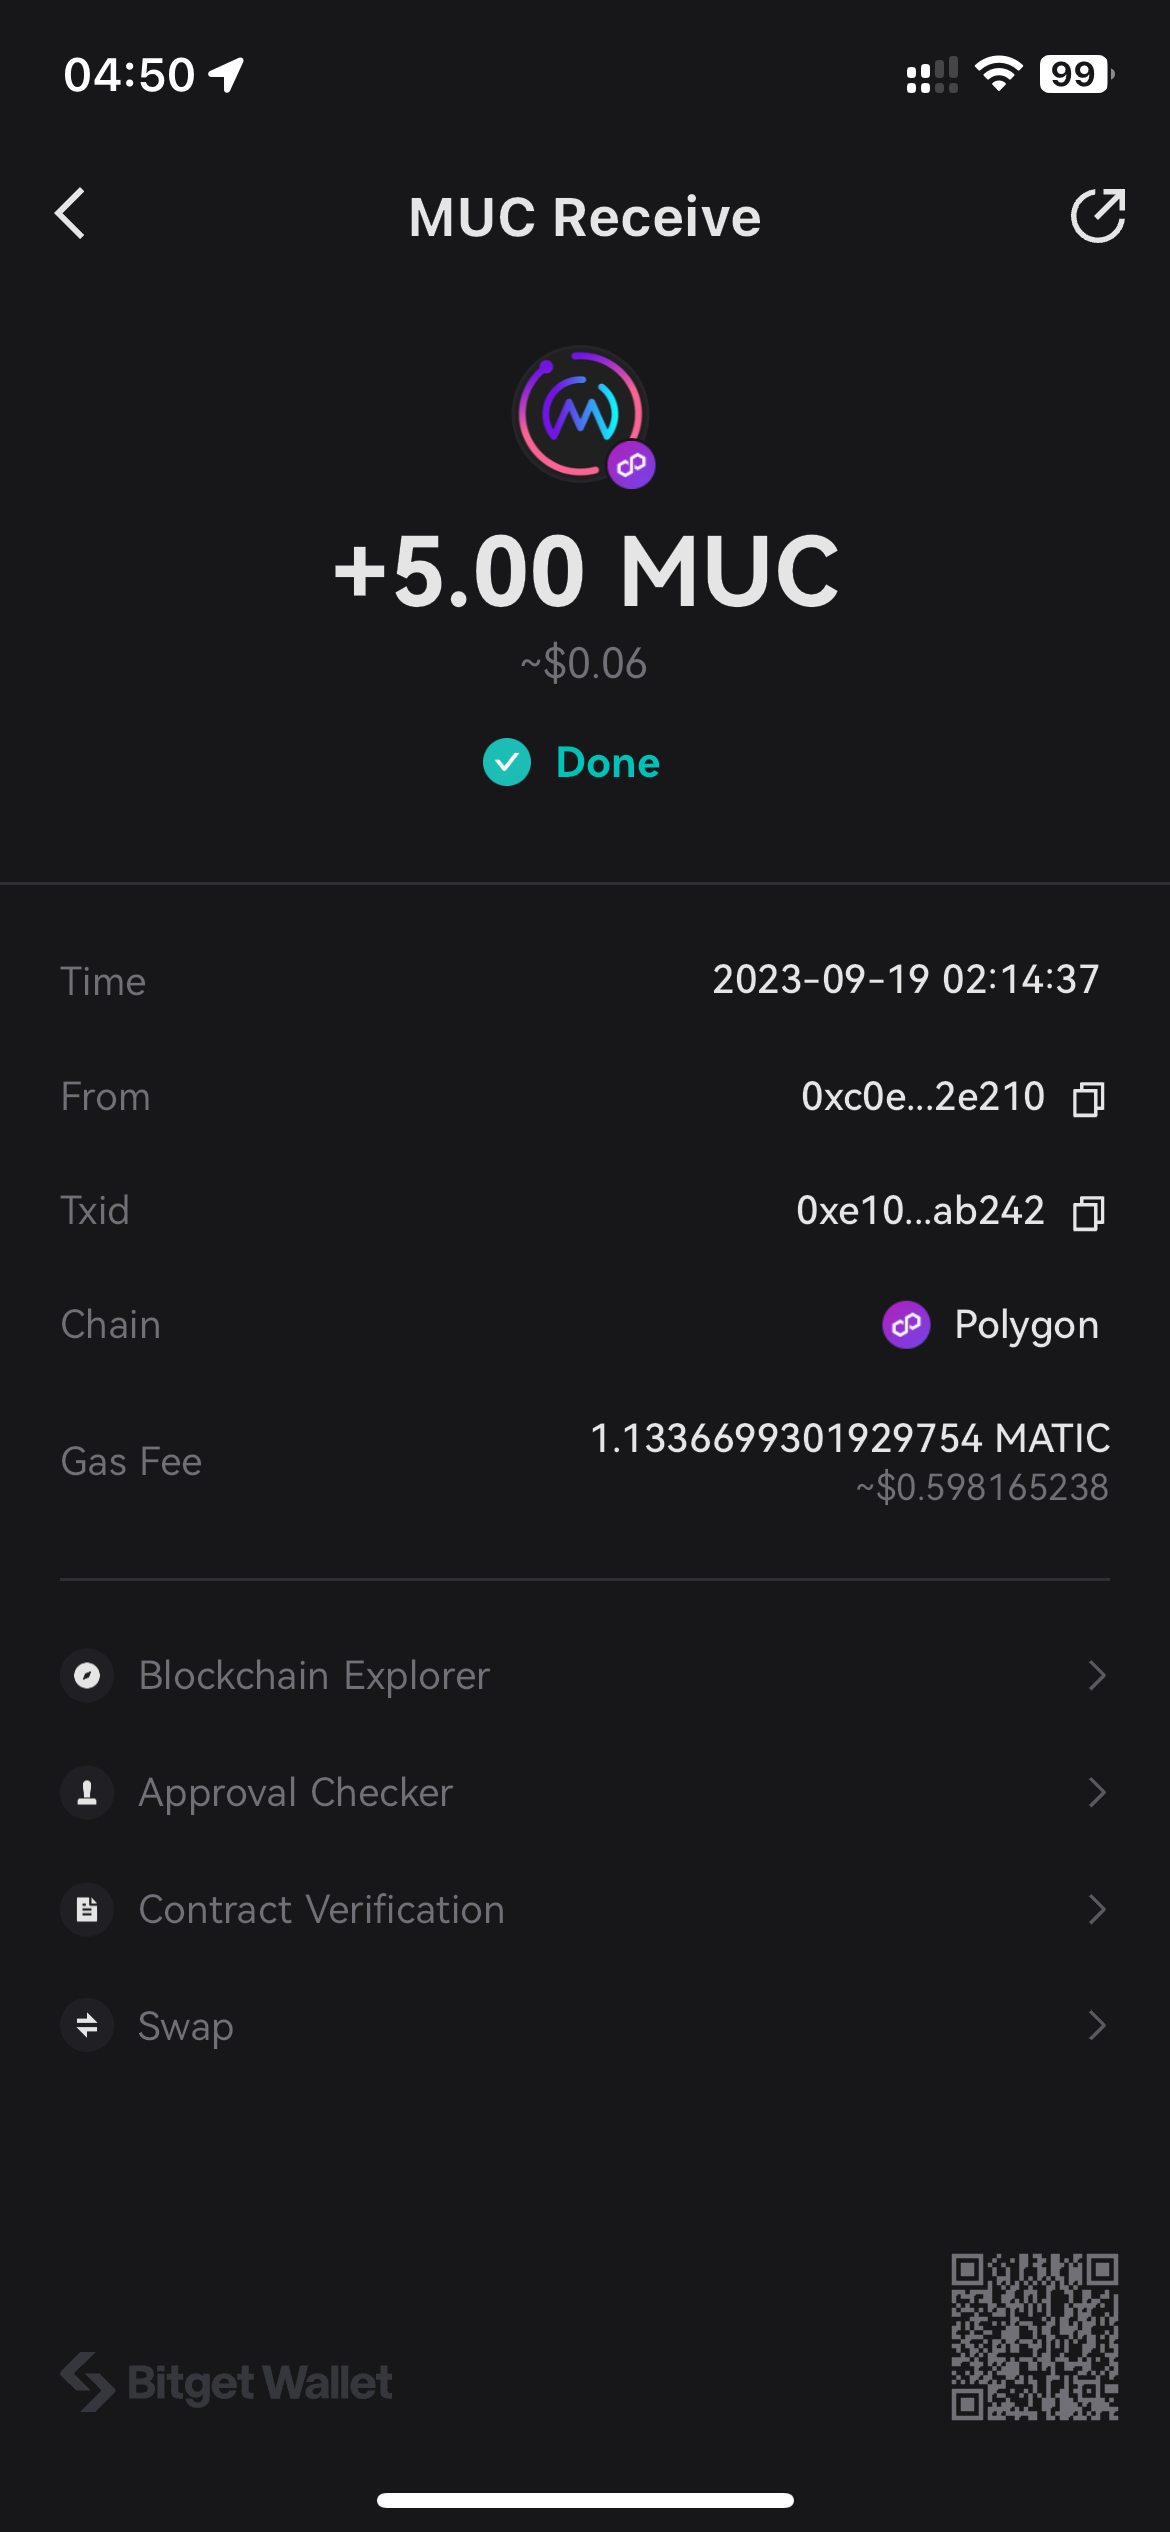Tap the Approval Checker stamp icon
The height and width of the screenshot is (2532, 1170).
pos(87,1792)
